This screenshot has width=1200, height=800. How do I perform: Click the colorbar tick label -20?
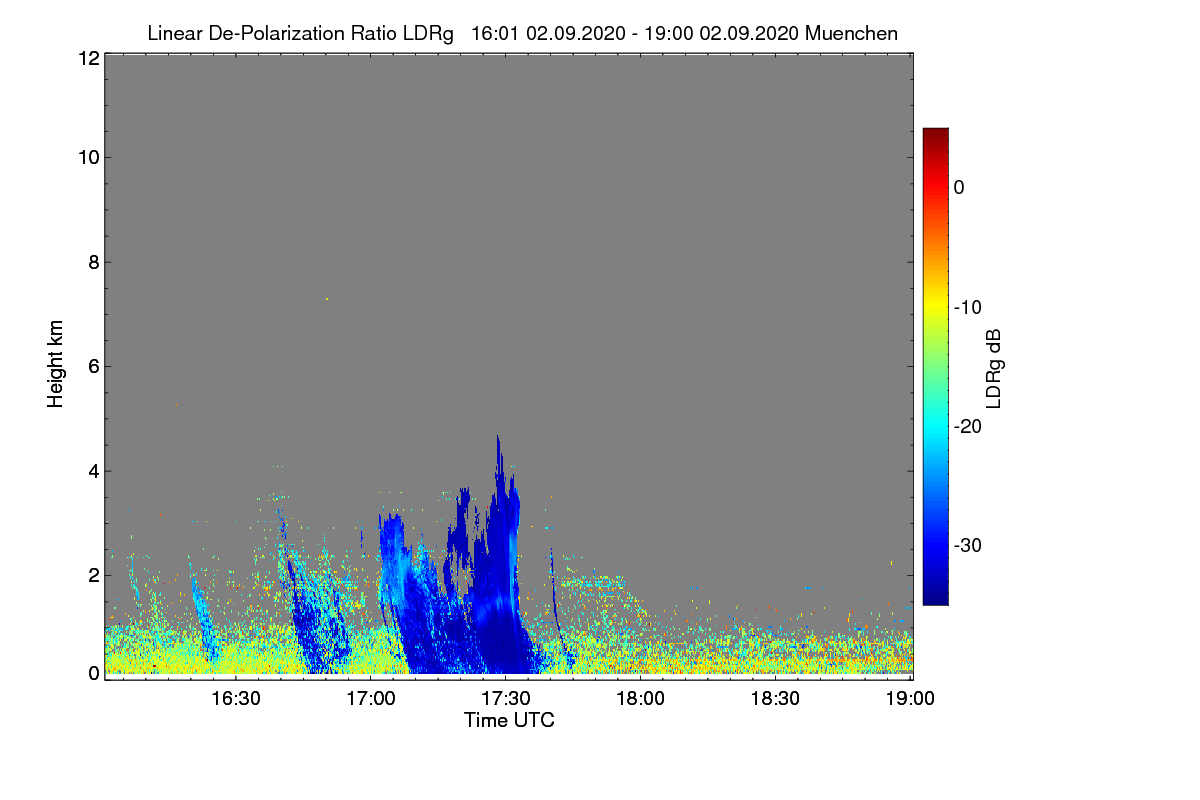(967, 426)
